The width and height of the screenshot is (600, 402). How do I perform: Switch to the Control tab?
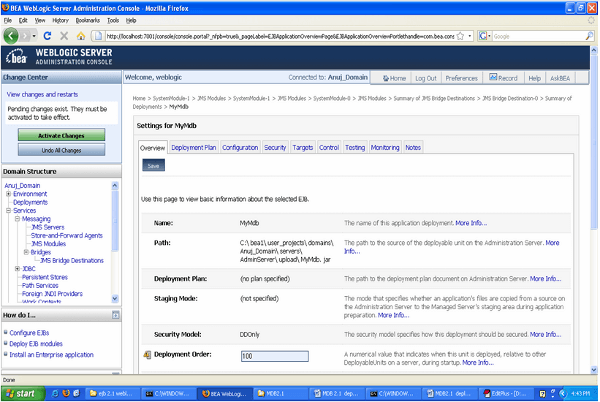pos(329,148)
